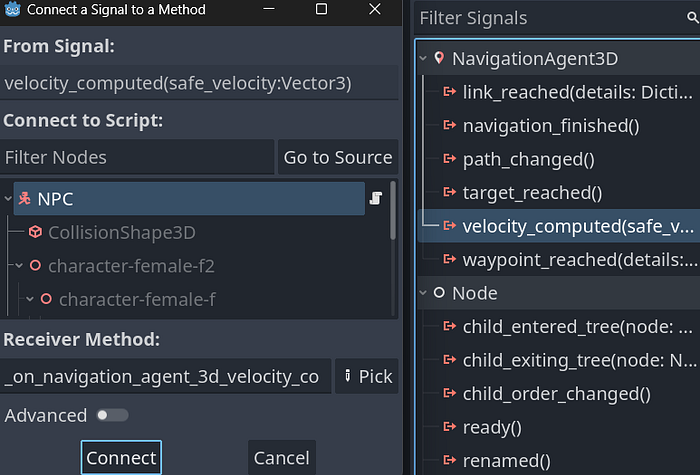Click the character-female-f2 node icon
This screenshot has height=475, width=700.
(x=35, y=266)
